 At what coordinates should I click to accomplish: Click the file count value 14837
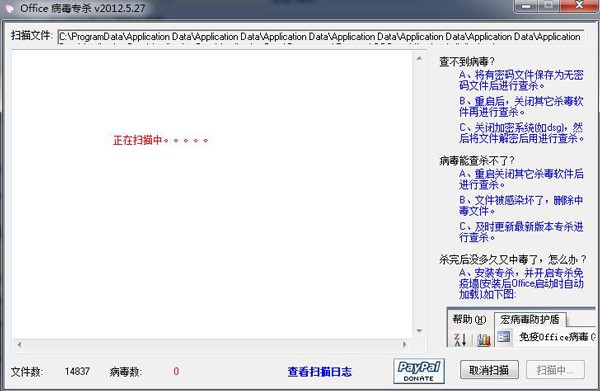point(77,371)
